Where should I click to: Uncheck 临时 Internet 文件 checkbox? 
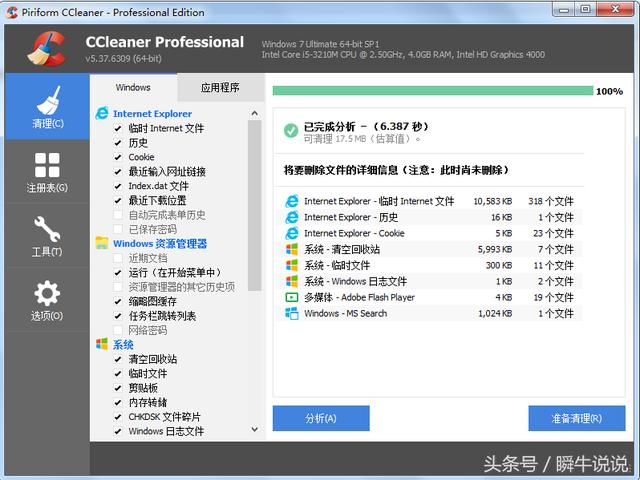click(118, 128)
